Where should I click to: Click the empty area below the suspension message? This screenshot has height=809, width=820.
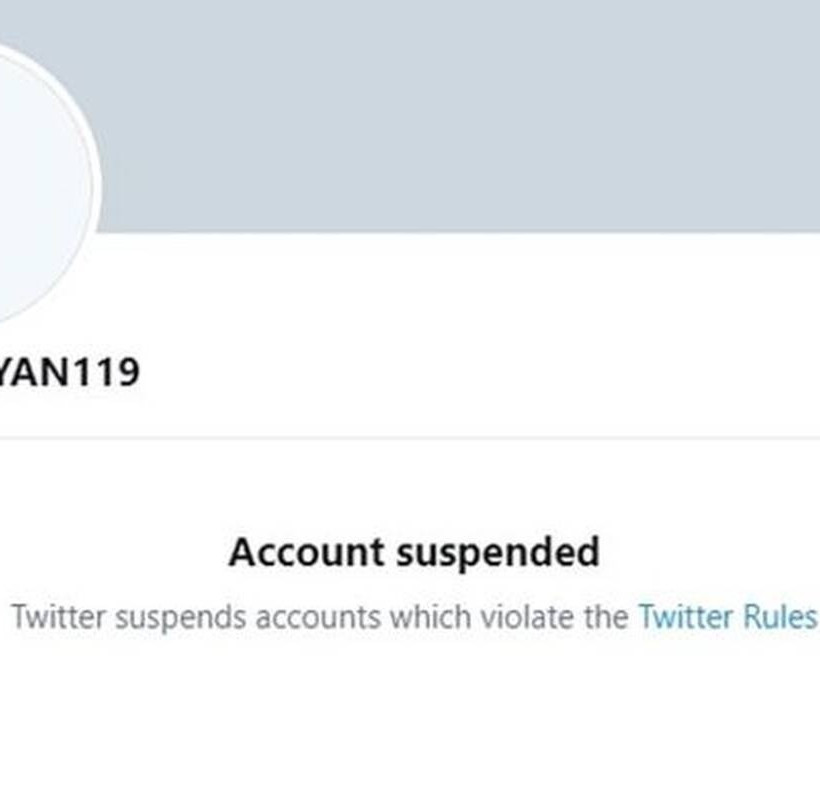pyautogui.click(x=410, y=720)
